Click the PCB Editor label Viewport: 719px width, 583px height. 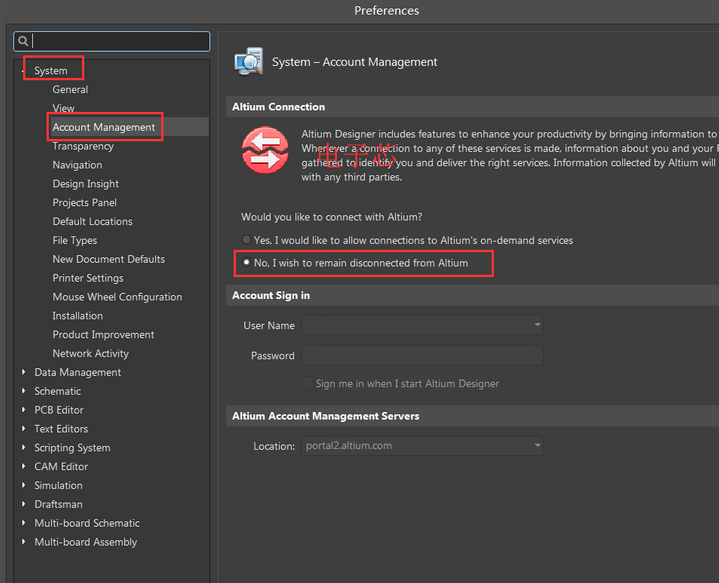(x=59, y=410)
